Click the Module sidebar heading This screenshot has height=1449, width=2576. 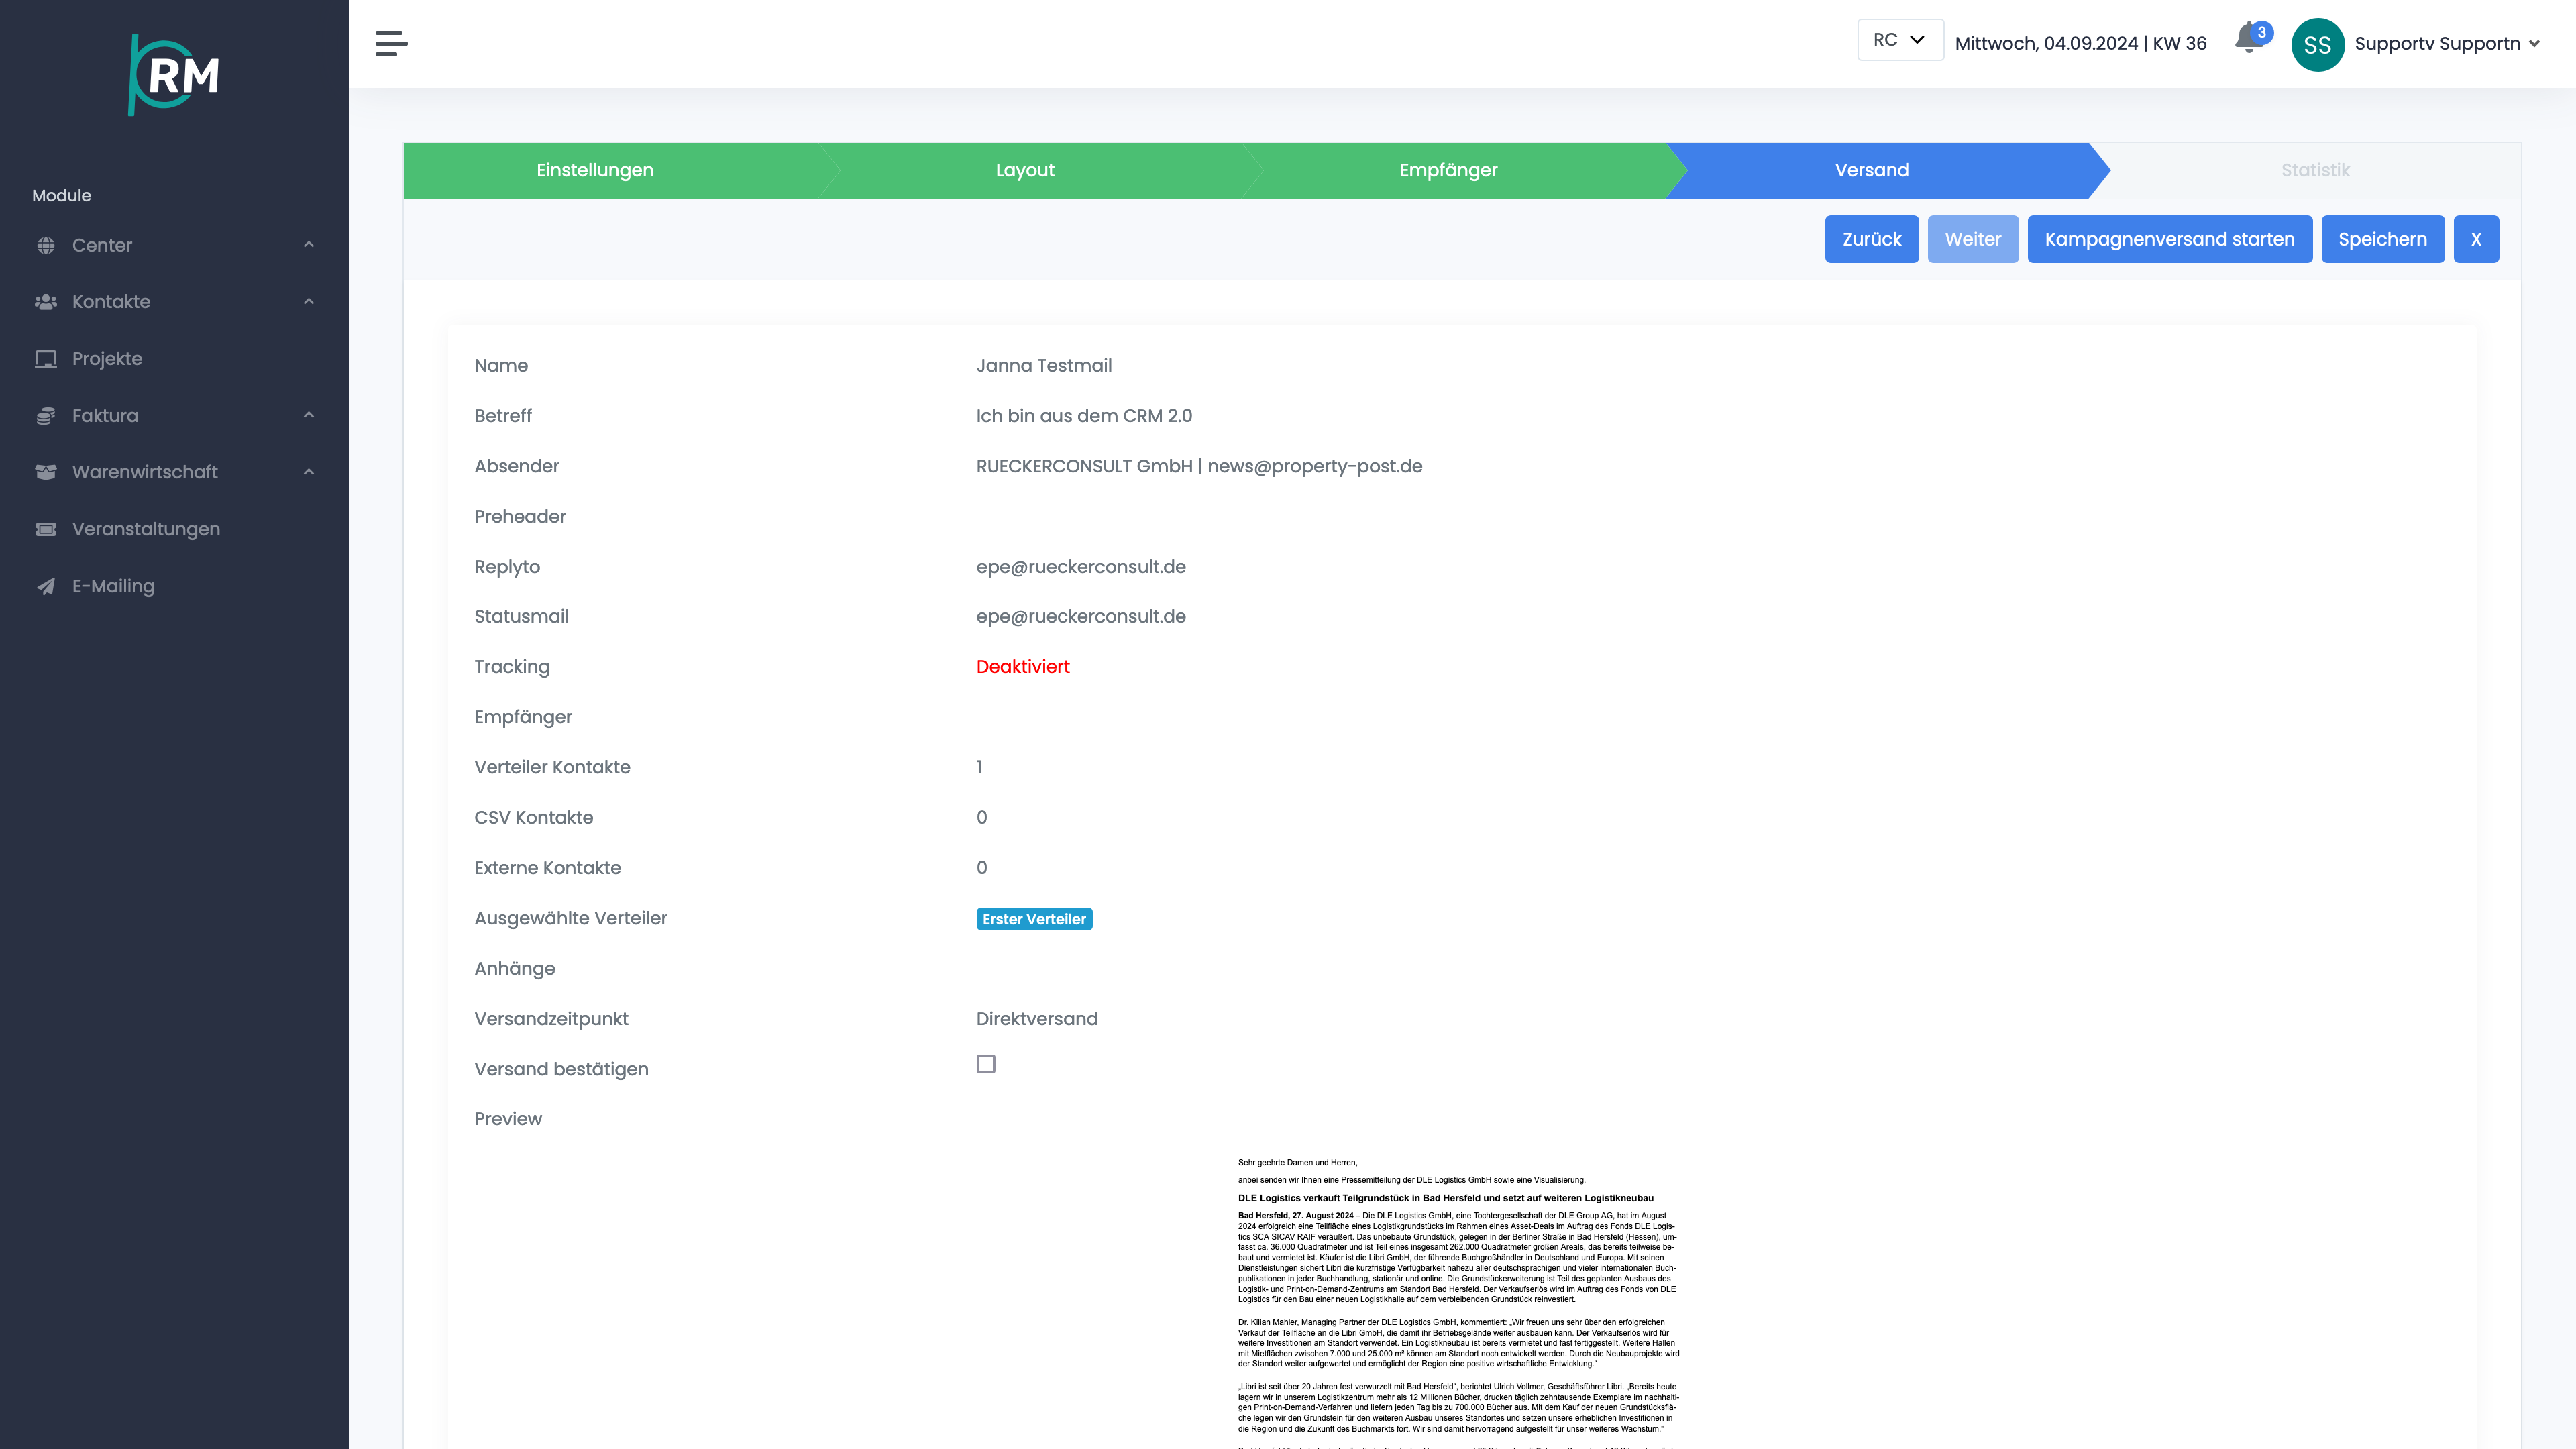click(x=62, y=196)
